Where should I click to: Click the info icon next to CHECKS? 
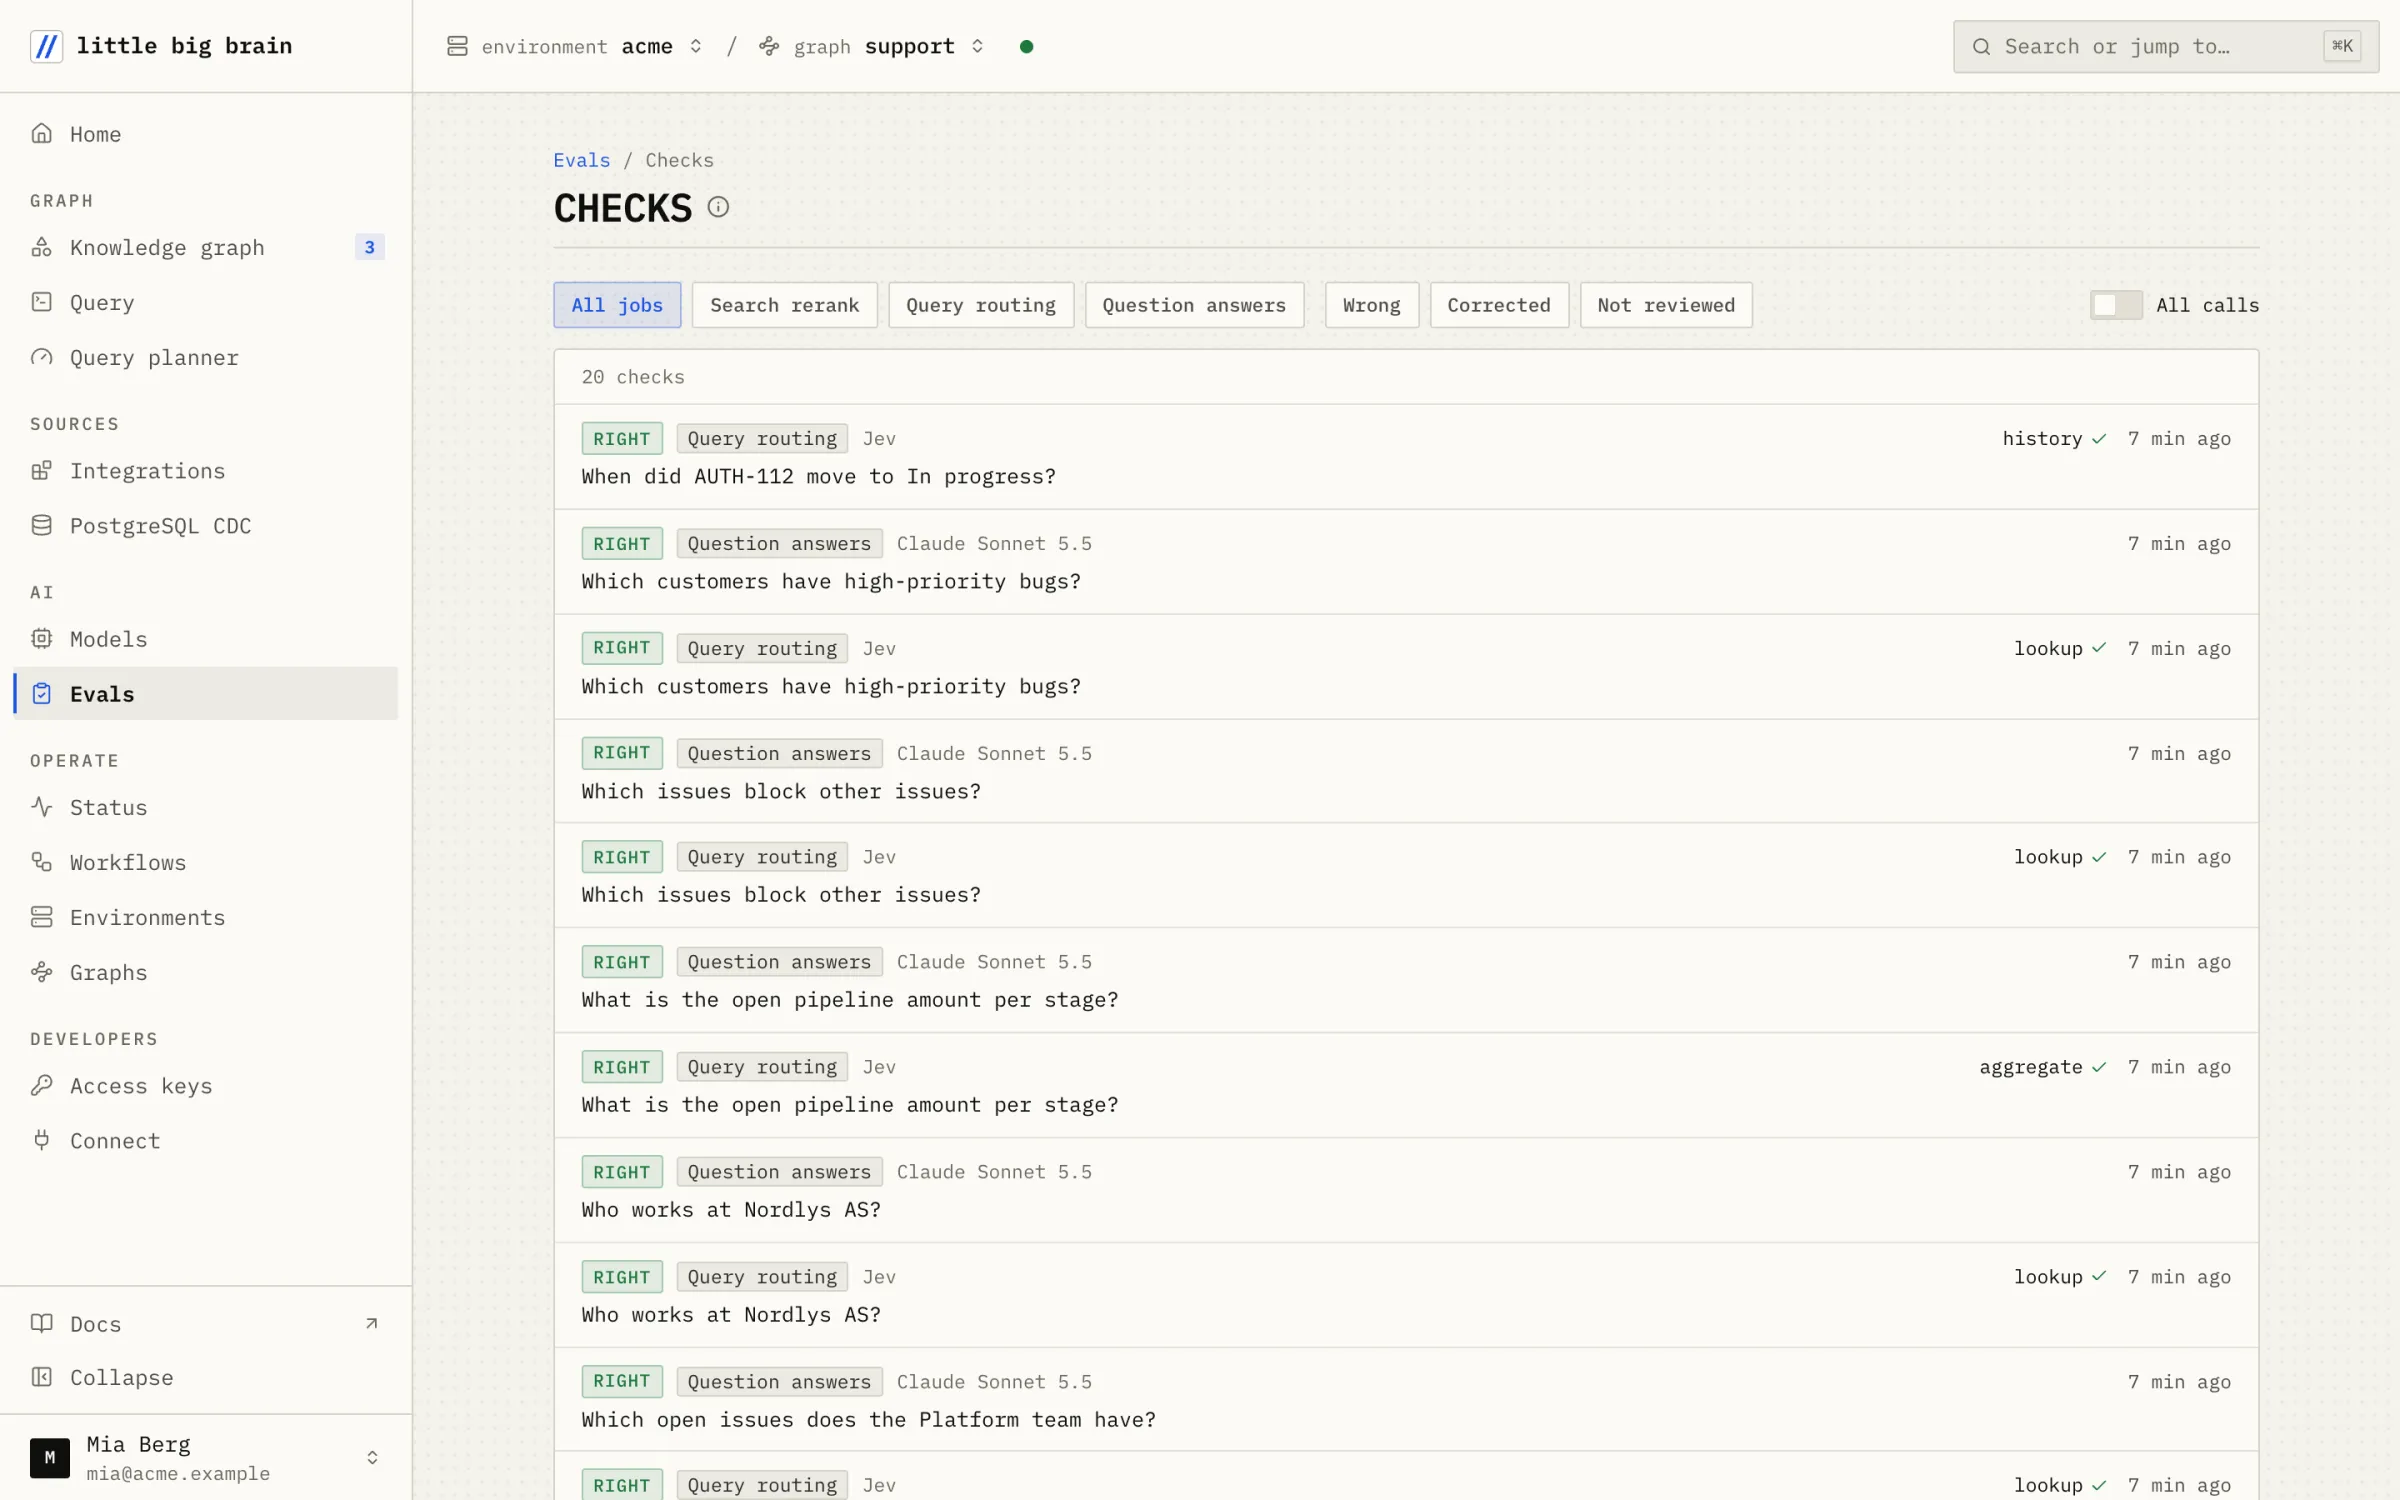(x=718, y=207)
